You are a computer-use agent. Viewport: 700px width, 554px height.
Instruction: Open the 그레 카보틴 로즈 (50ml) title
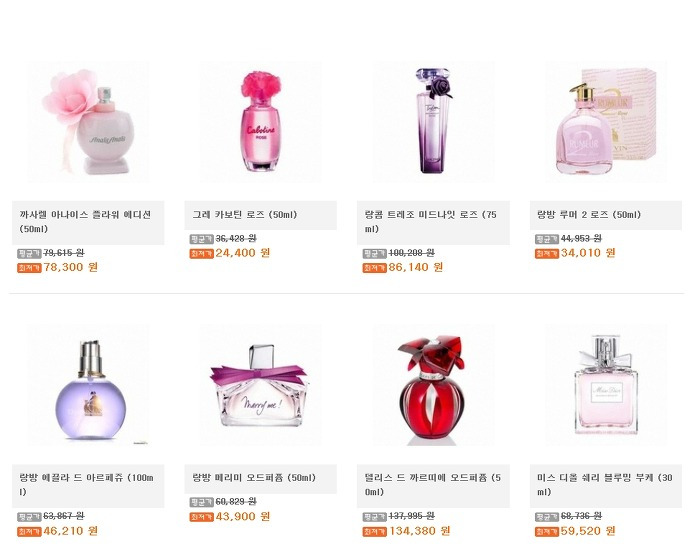point(245,215)
